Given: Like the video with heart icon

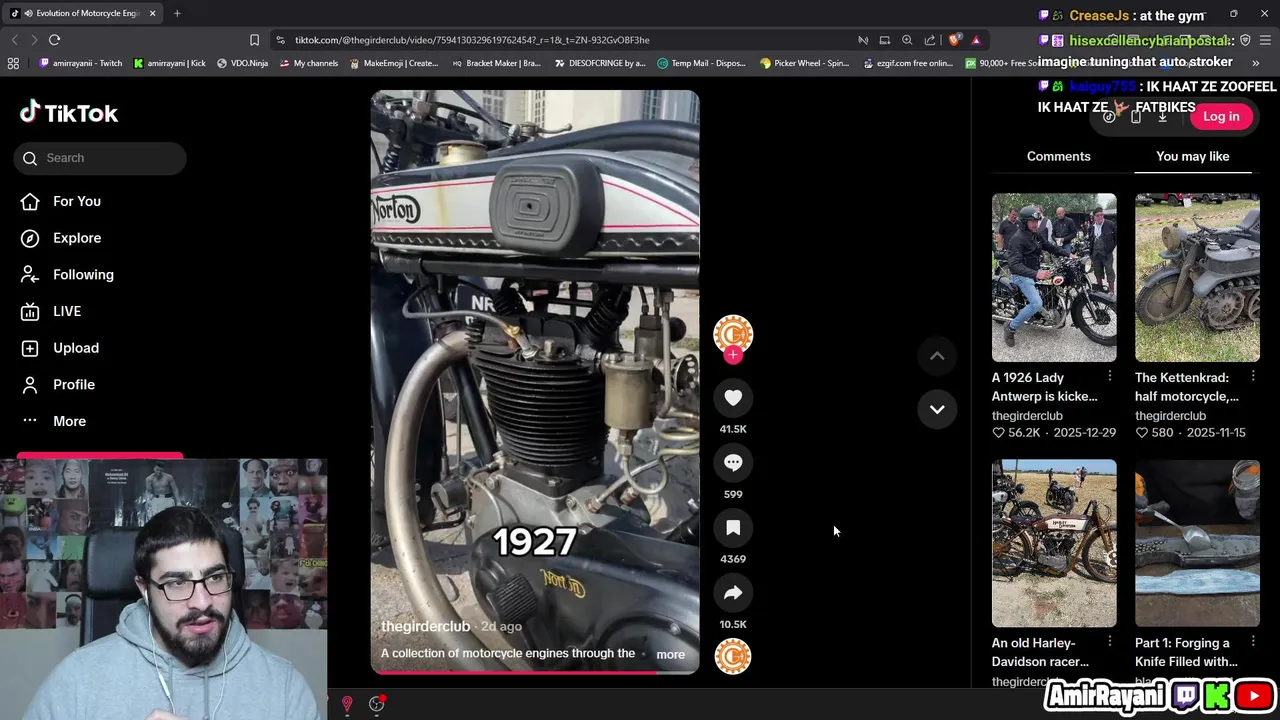Looking at the screenshot, I should 733,398.
